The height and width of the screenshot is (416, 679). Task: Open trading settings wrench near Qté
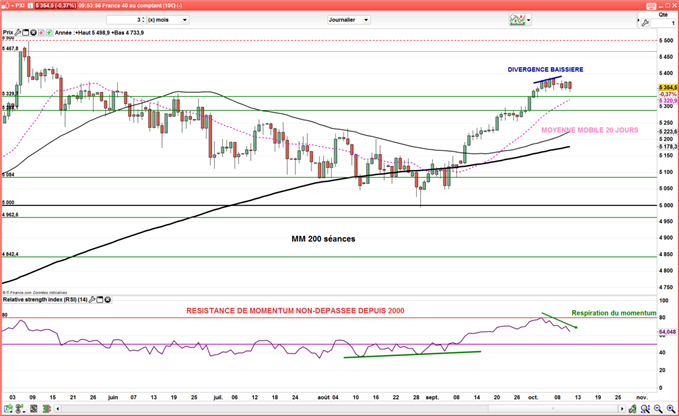[644, 23]
